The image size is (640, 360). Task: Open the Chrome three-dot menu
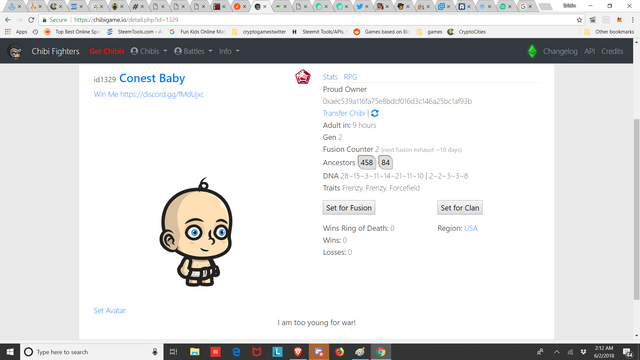[632, 20]
